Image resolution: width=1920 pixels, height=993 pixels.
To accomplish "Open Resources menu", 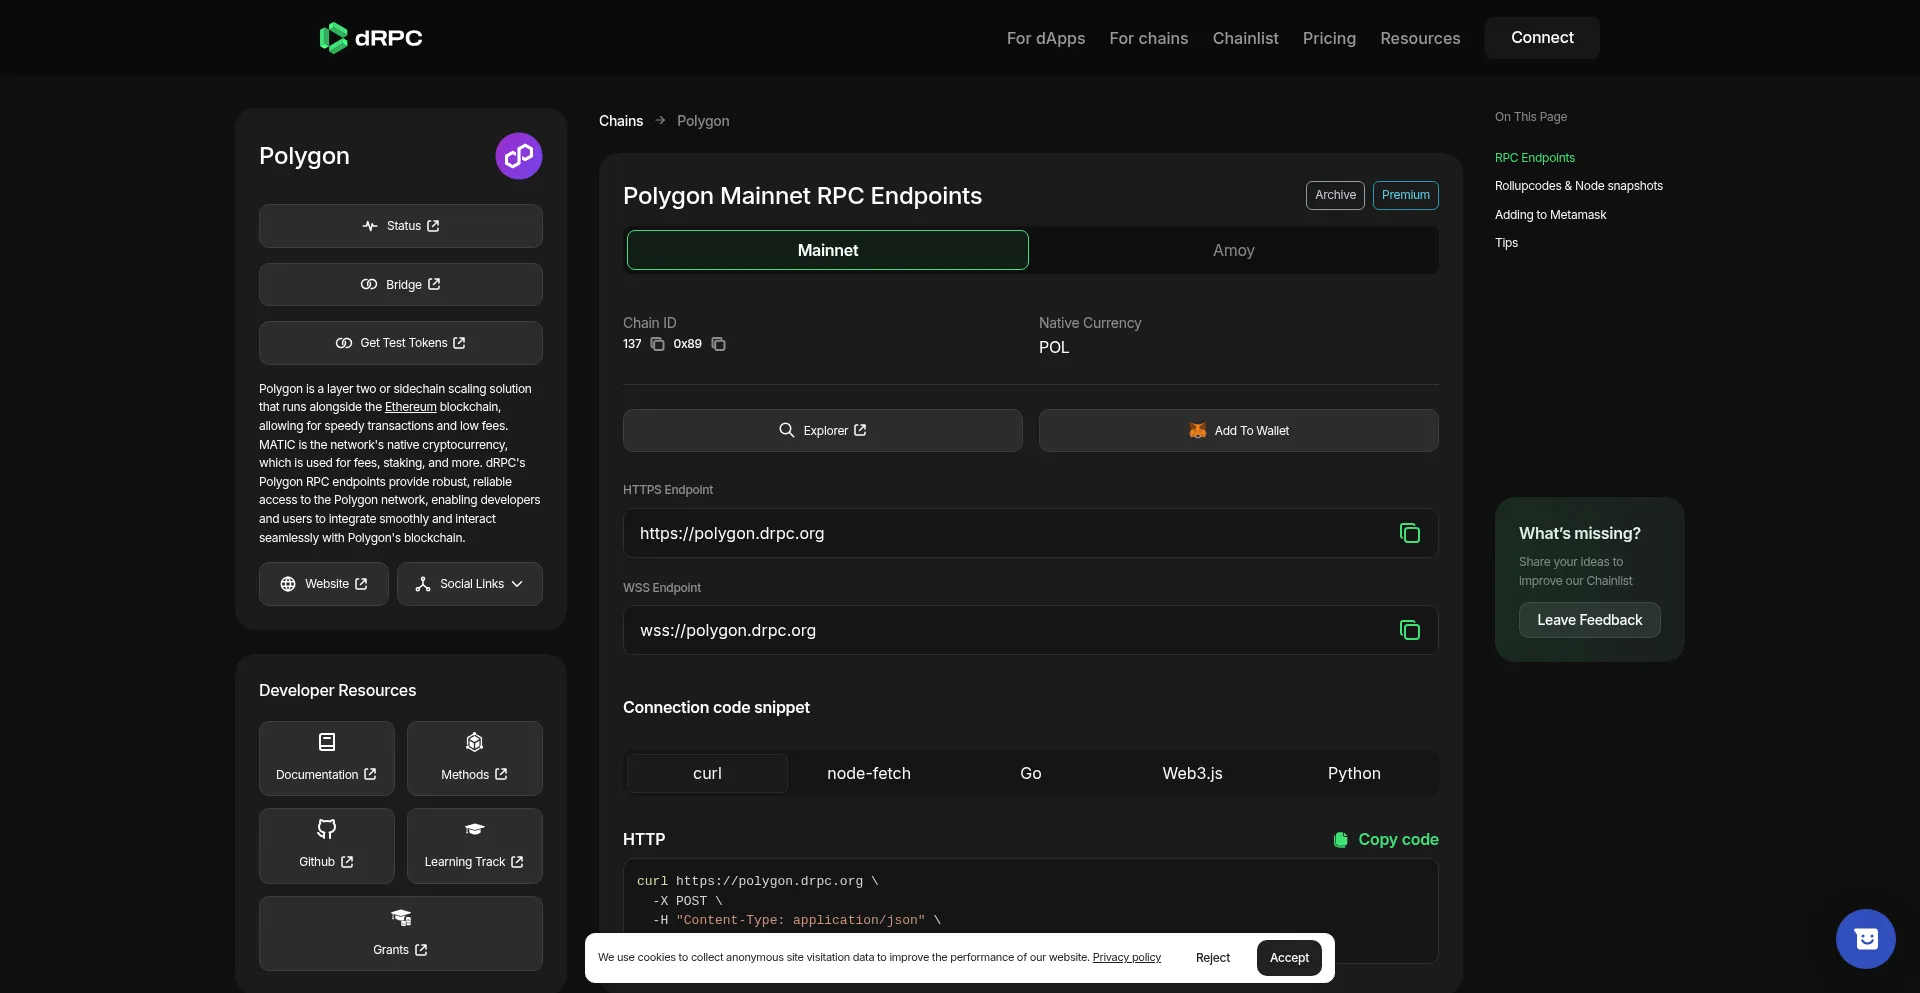I will 1420,38.
